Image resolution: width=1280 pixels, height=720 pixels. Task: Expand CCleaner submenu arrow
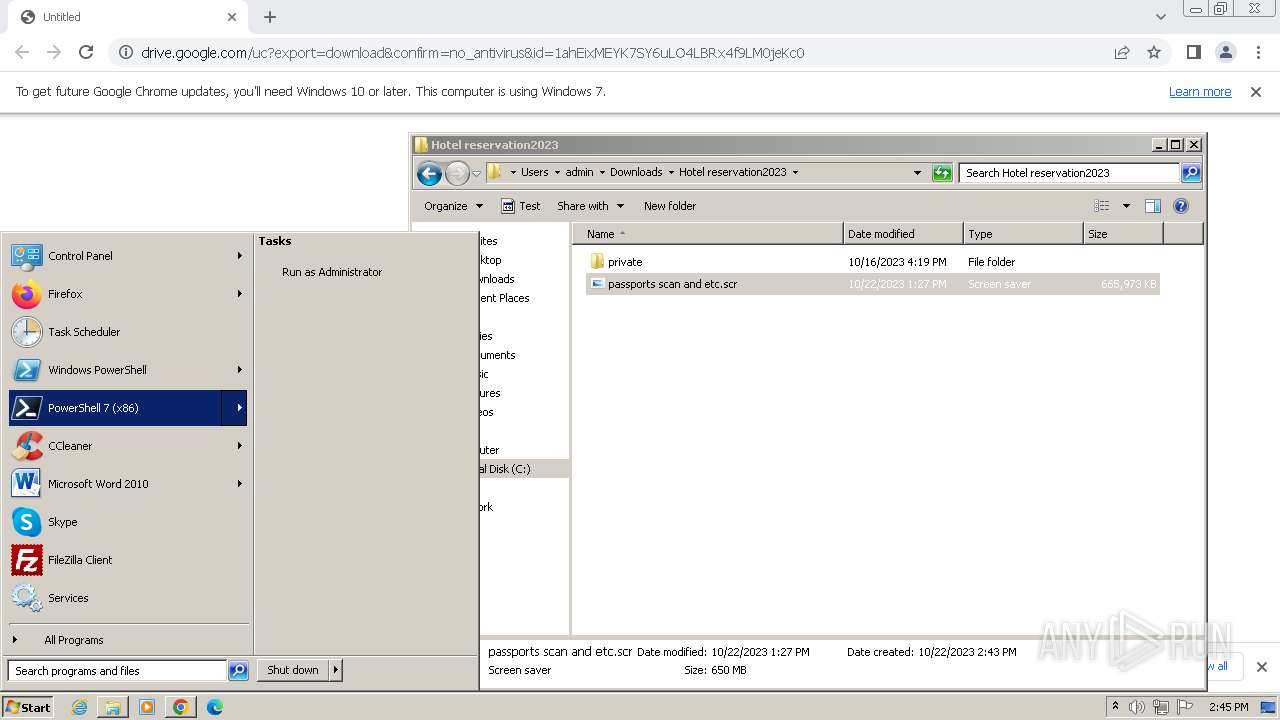239,446
